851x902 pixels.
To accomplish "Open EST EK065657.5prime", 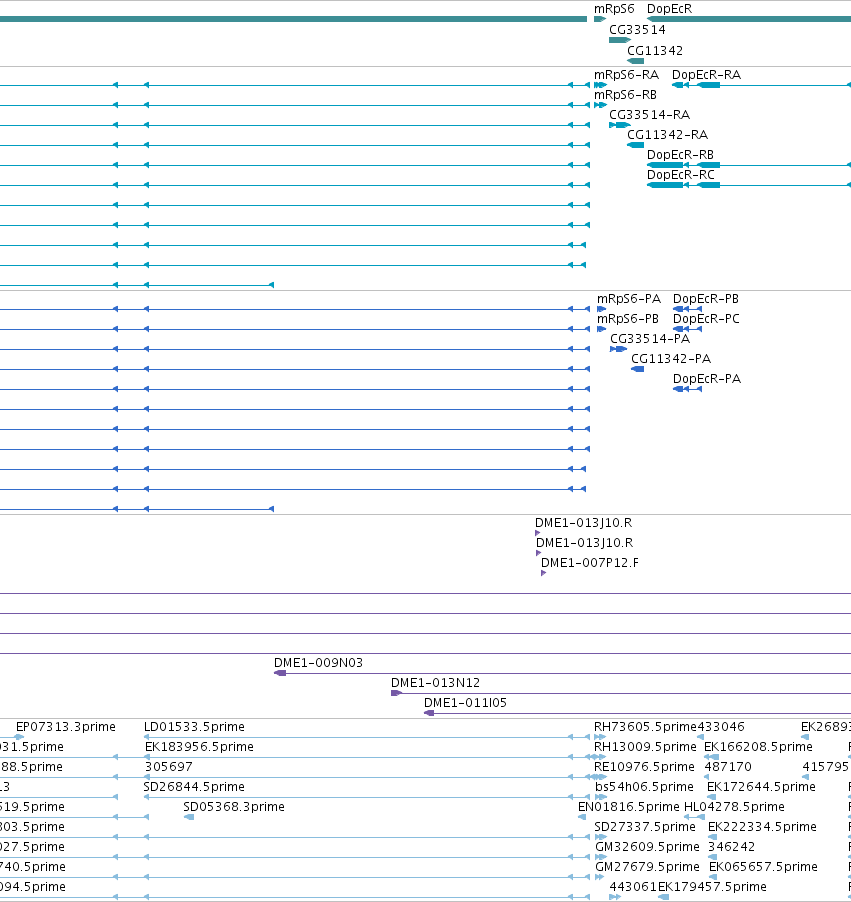I will [763, 867].
